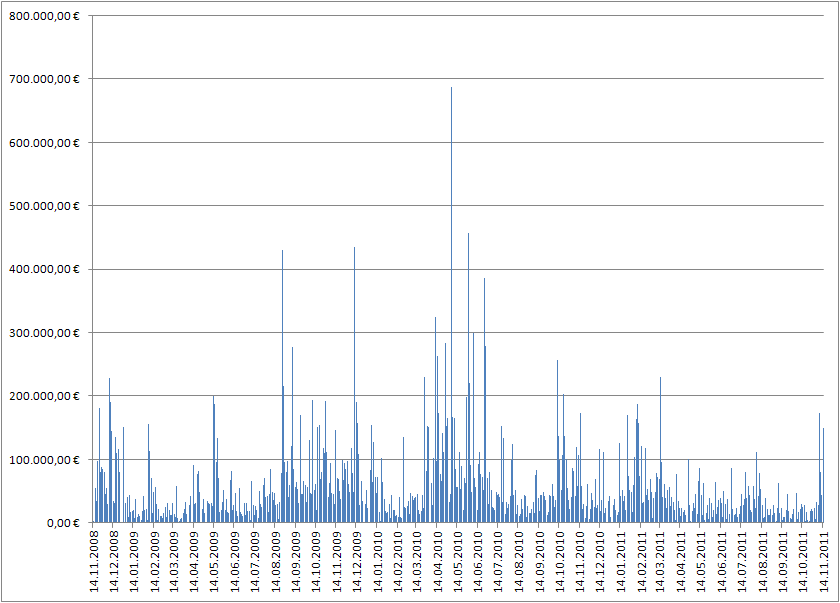Click the 14.10.2010 date label
840x603 pixels.
tap(559, 561)
